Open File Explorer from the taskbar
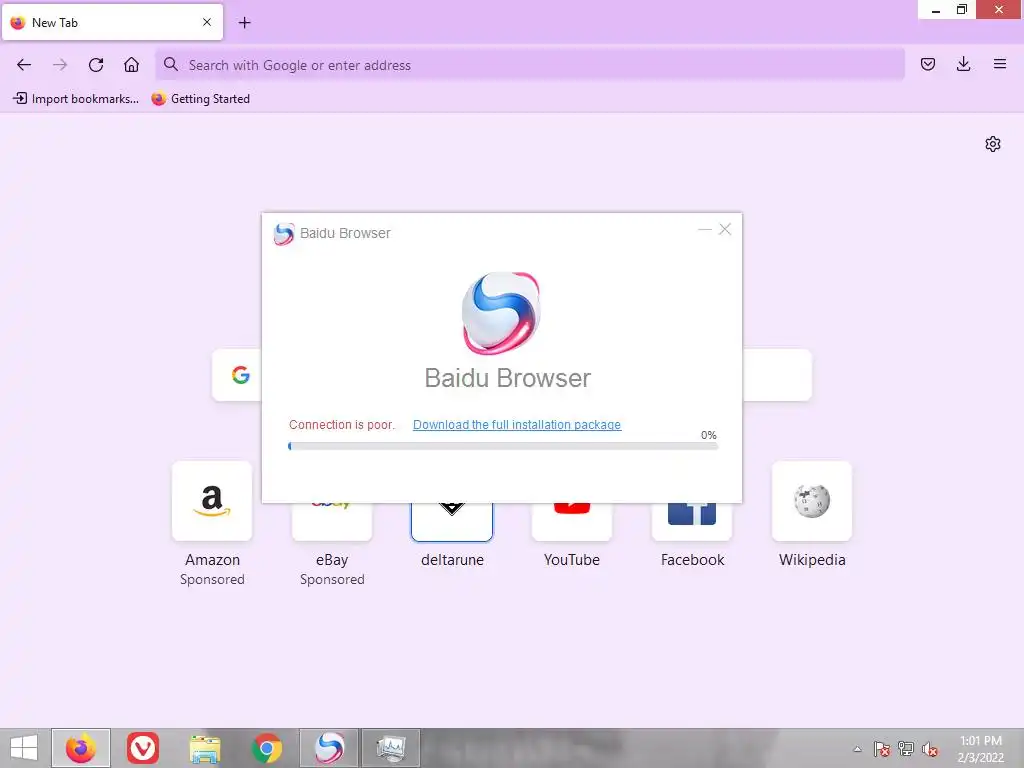The width and height of the screenshot is (1024, 768). coord(204,748)
